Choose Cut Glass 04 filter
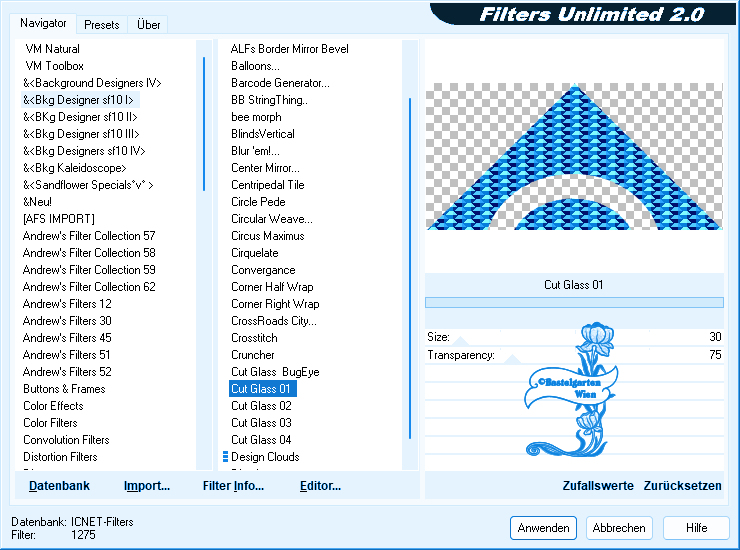The image size is (740, 550). pyautogui.click(x=261, y=440)
